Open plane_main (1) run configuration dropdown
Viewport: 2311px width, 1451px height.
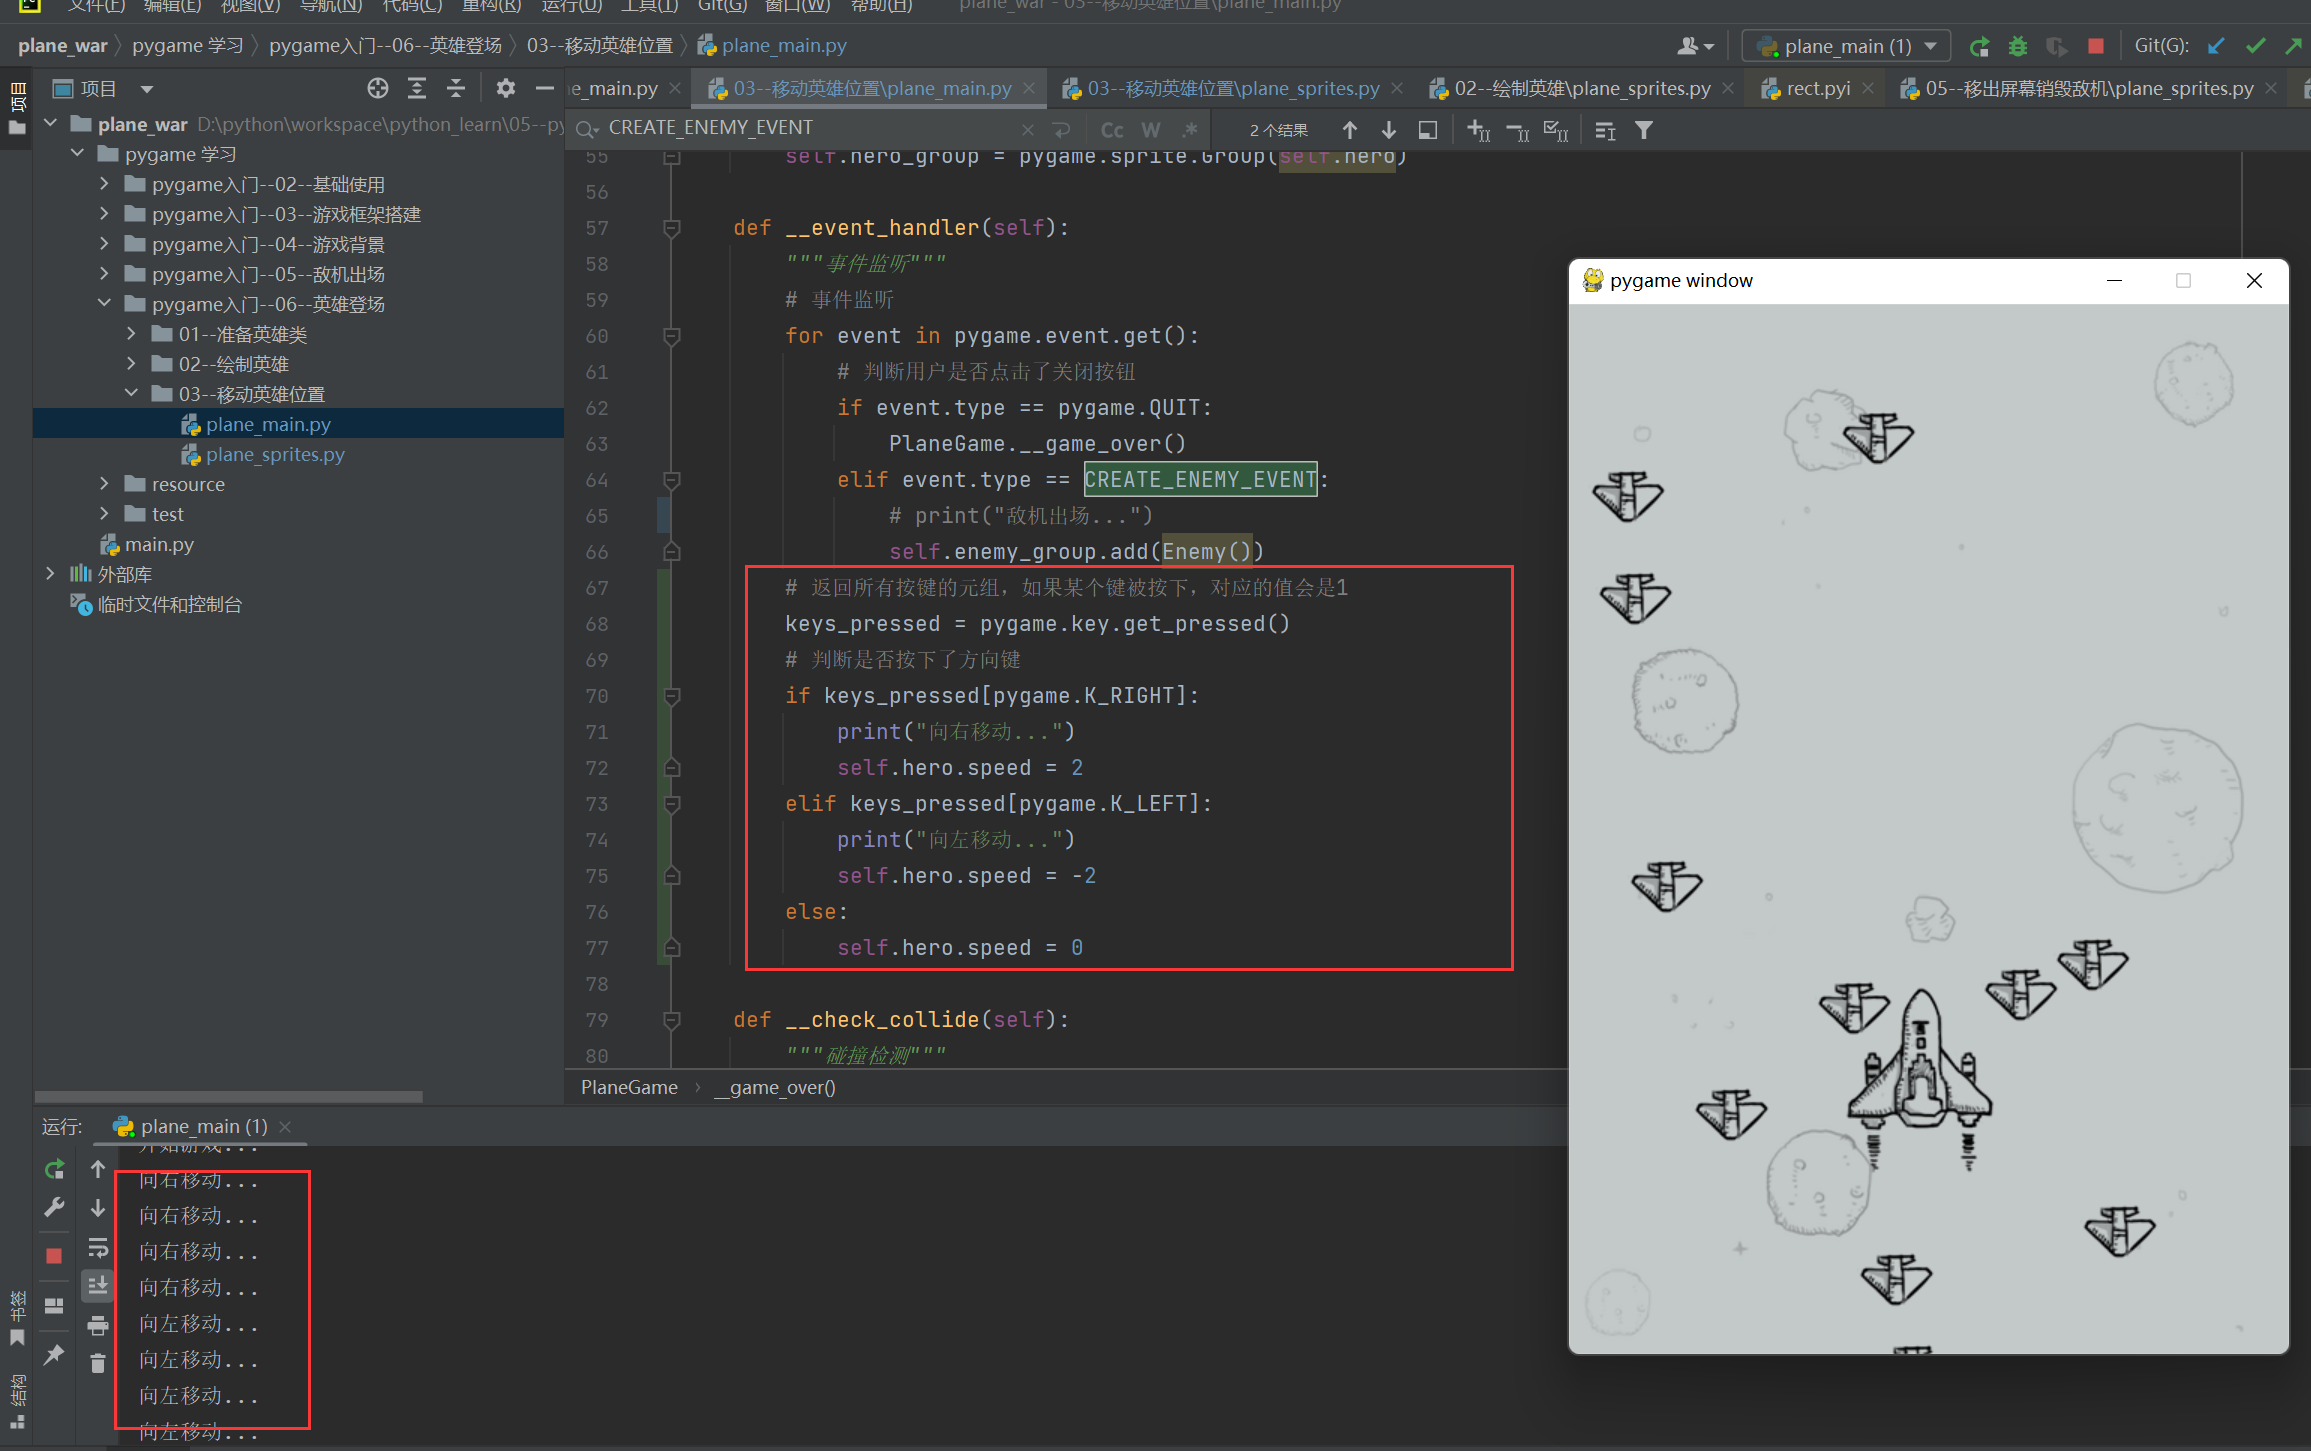pos(1846,46)
